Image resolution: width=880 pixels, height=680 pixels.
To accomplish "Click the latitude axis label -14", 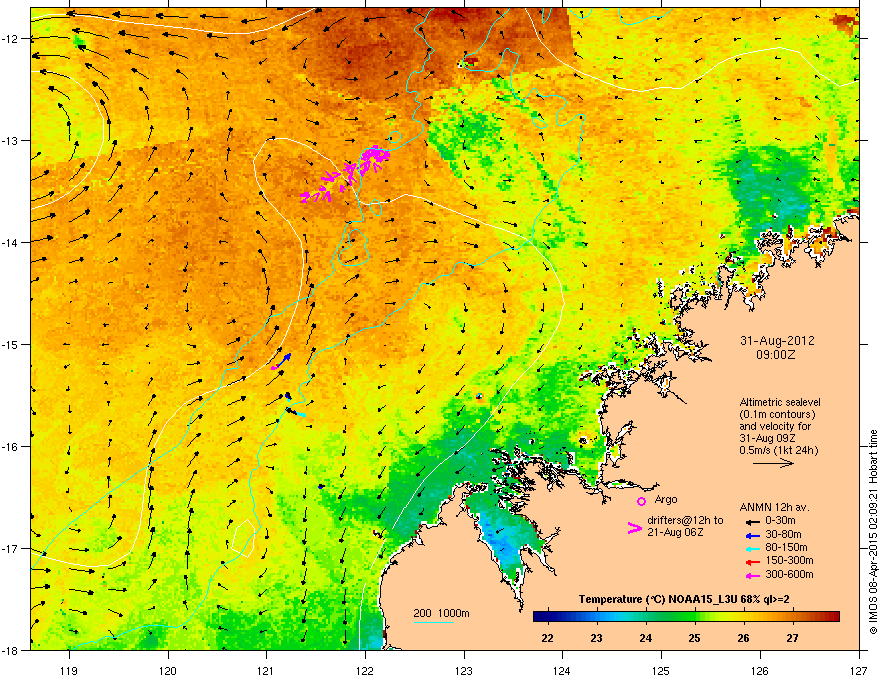I will 11,242.
